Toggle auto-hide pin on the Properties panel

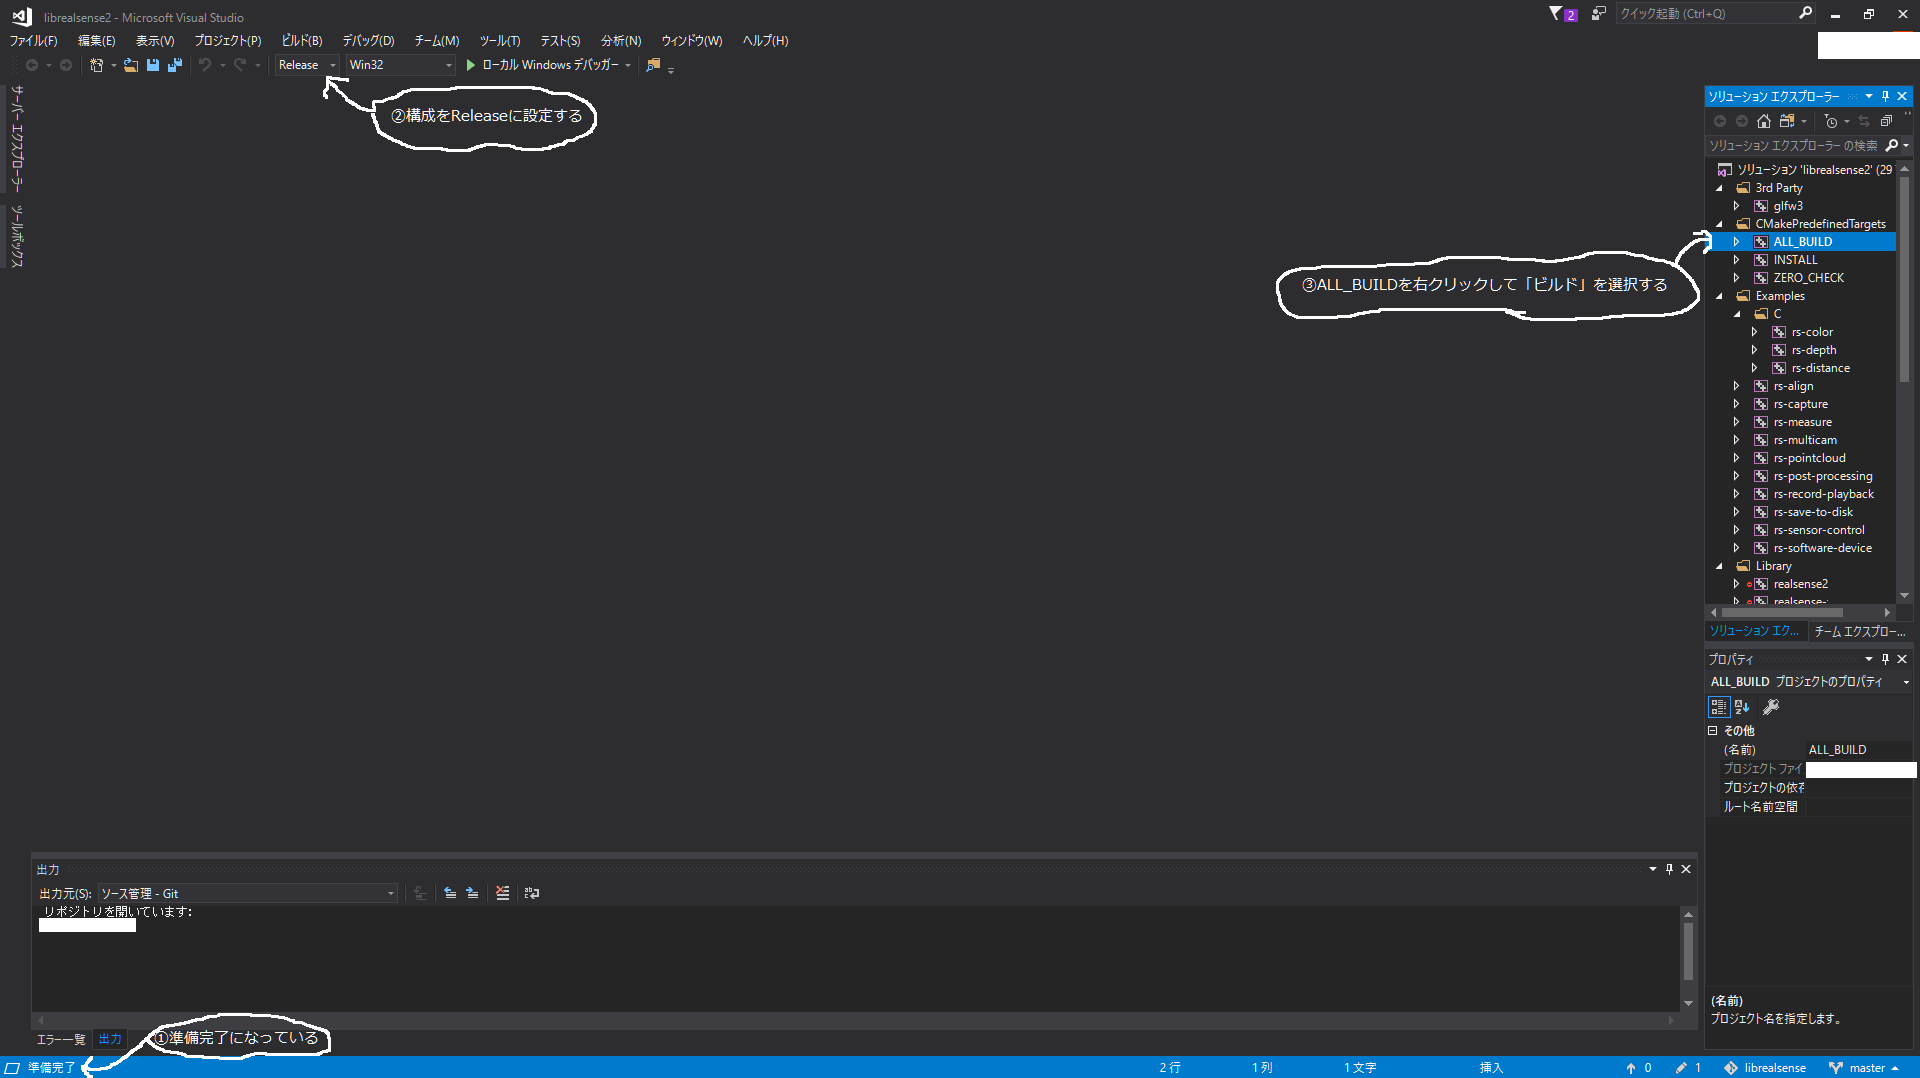(x=1884, y=659)
